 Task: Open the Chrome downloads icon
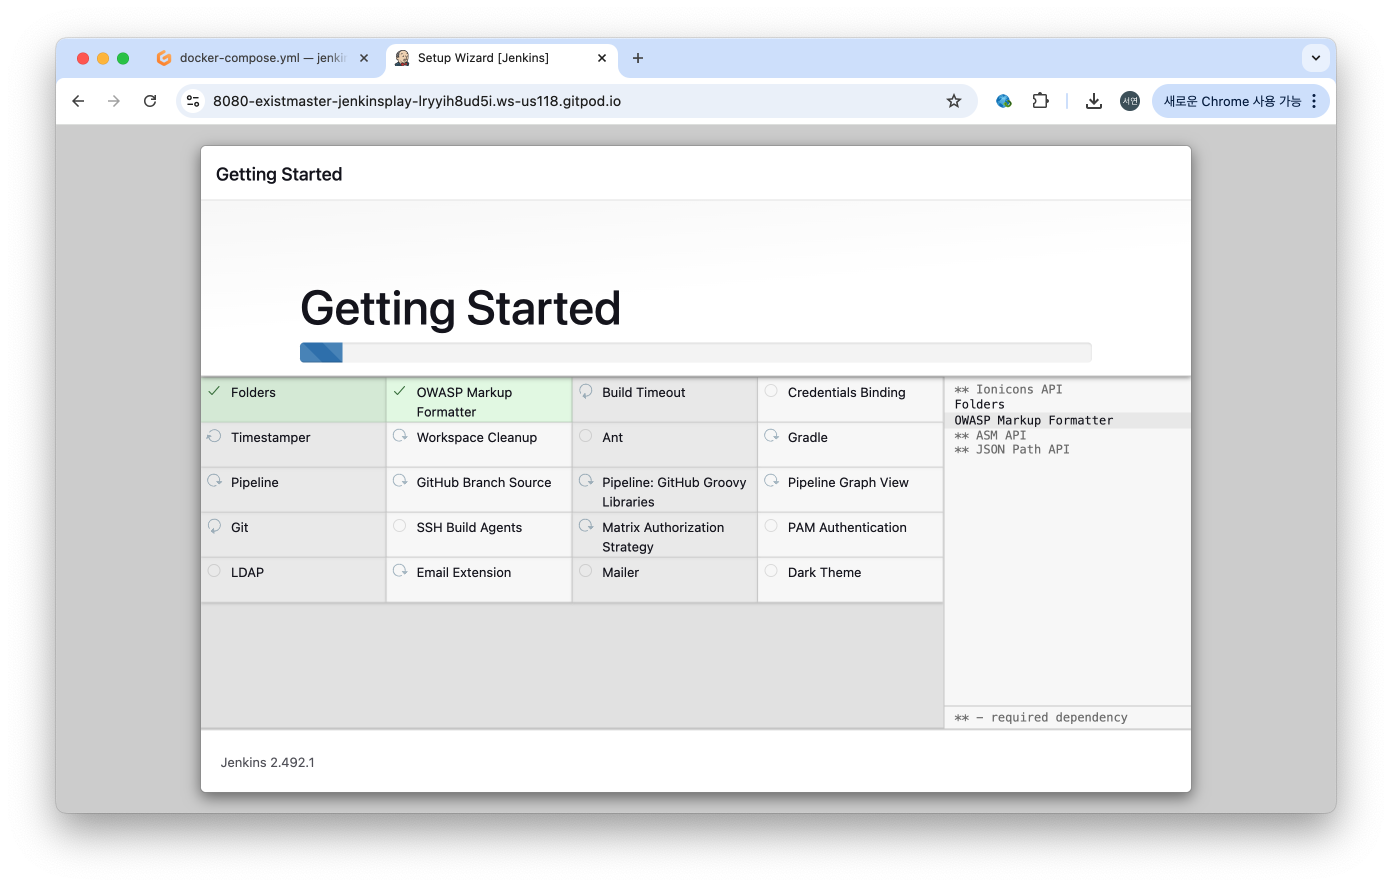1094,101
